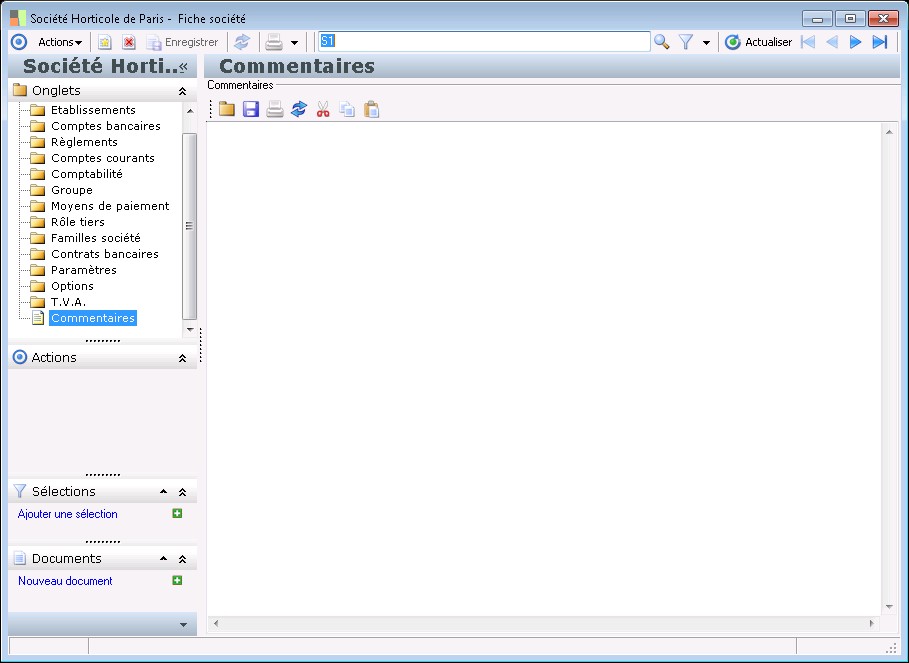Collapse the Actions side panel
Image resolution: width=909 pixels, height=663 pixels.
click(x=183, y=358)
